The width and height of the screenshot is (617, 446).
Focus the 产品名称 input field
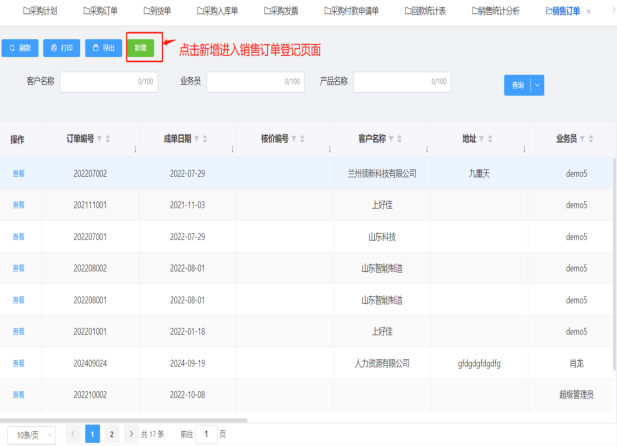point(402,82)
